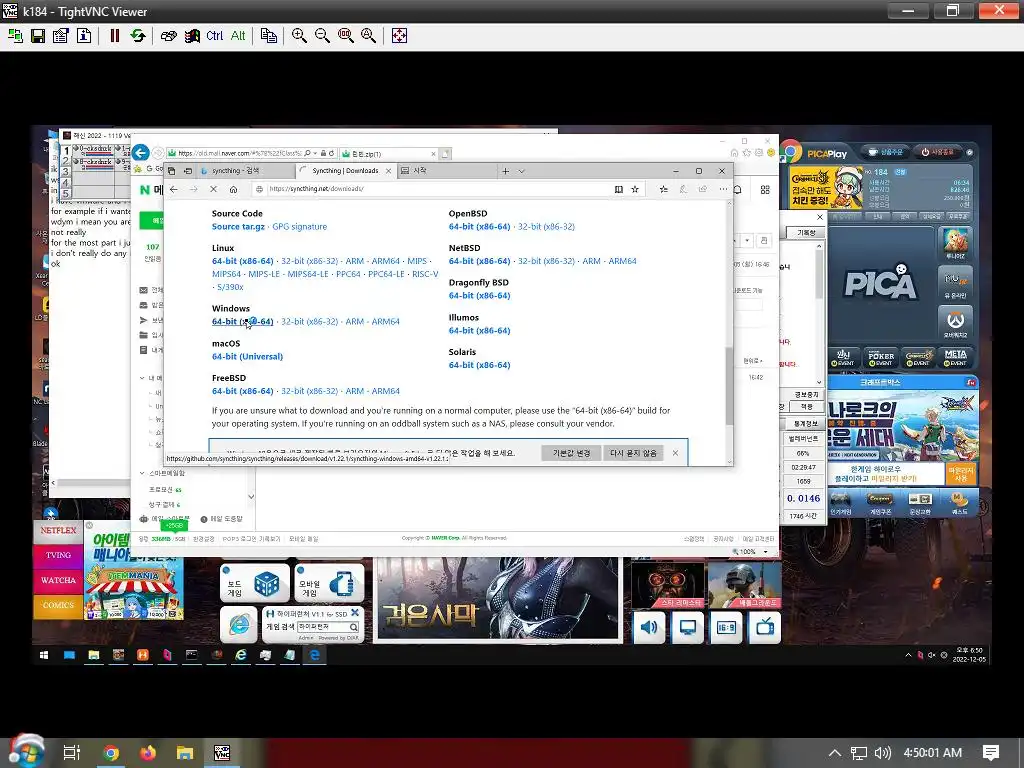The height and width of the screenshot is (768, 1024).
Task: Open the board game dice tile
Action: tap(255, 583)
